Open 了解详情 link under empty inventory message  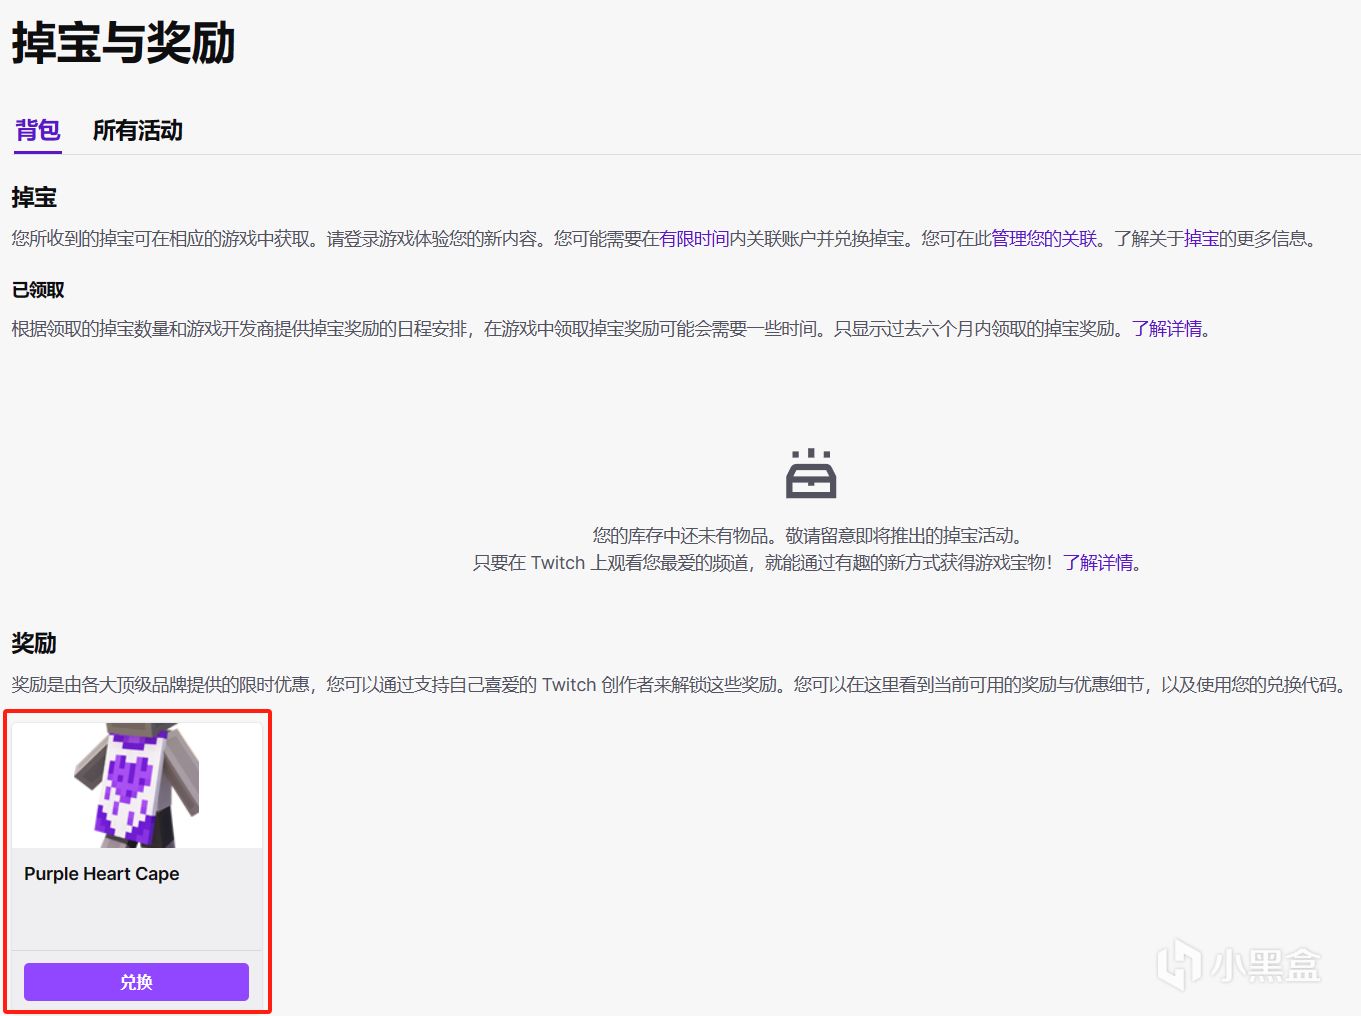tap(1098, 563)
